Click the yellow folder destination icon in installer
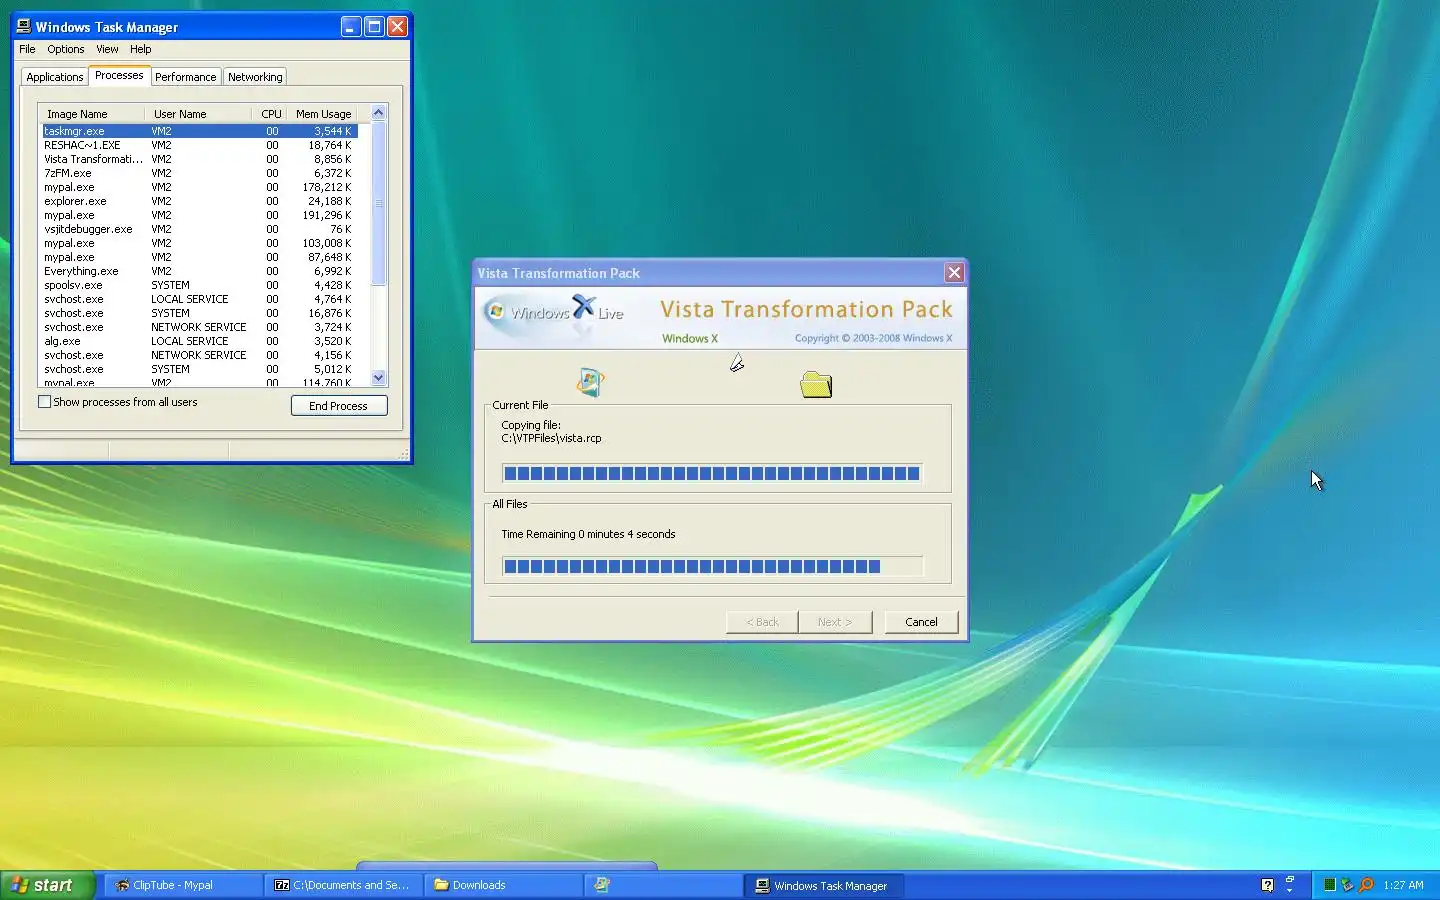 point(816,384)
